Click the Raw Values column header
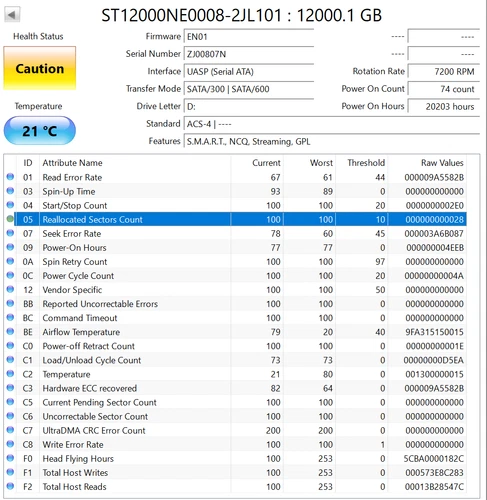This screenshot has height=500, width=487. 442,163
